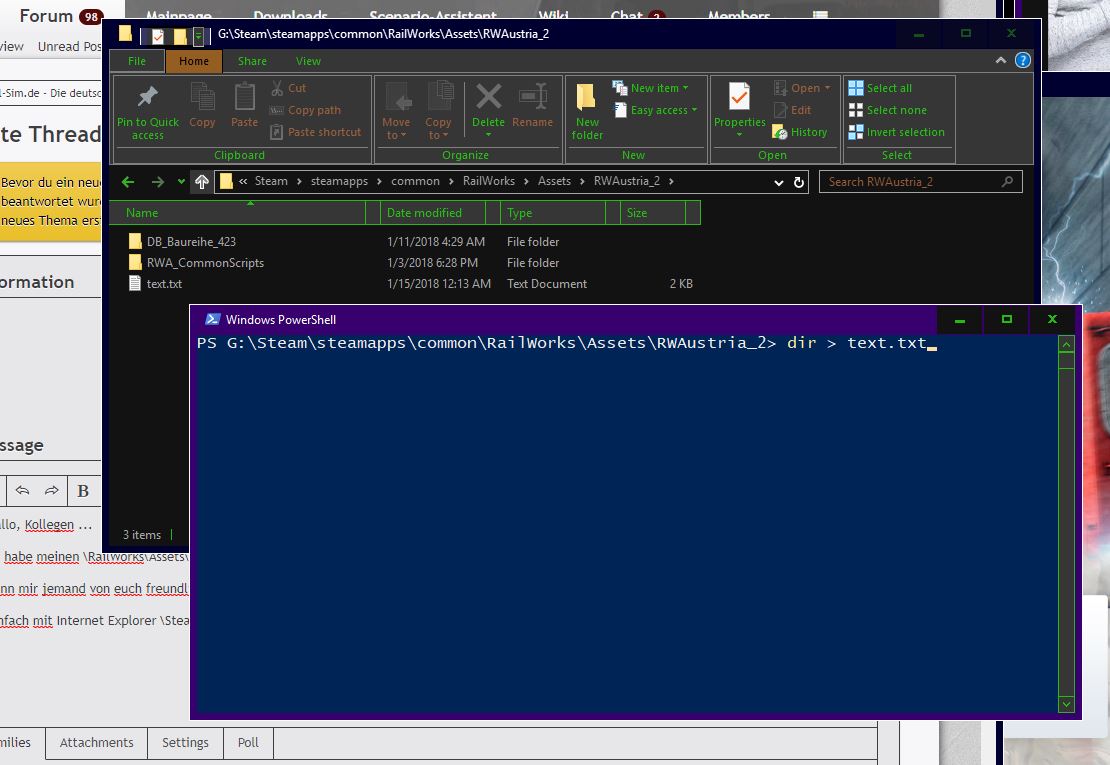Open the Poll tab in forum editor
Screen dimensions: 1110x765
[248, 743]
